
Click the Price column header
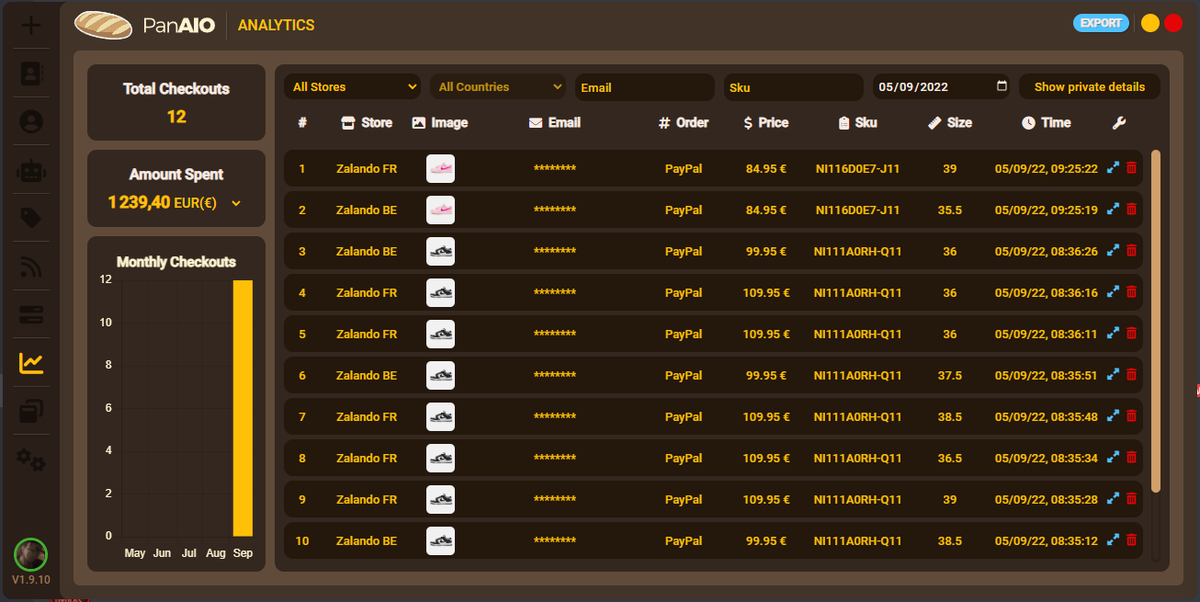tap(766, 123)
